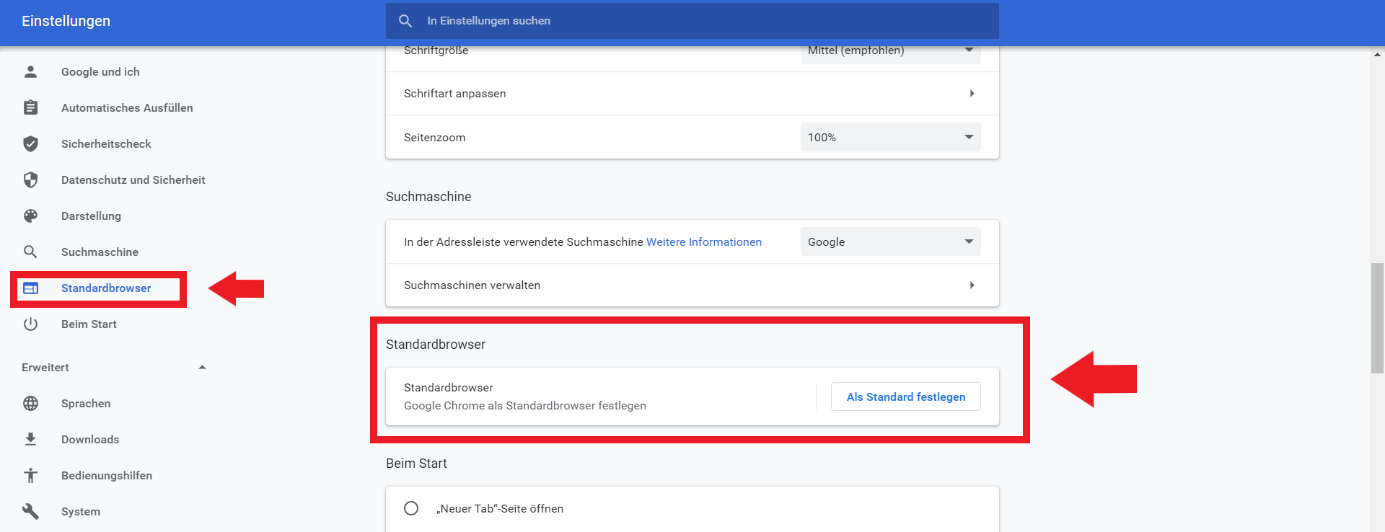
Task: Open the Seitenzoom 100% dropdown
Action: click(890, 137)
